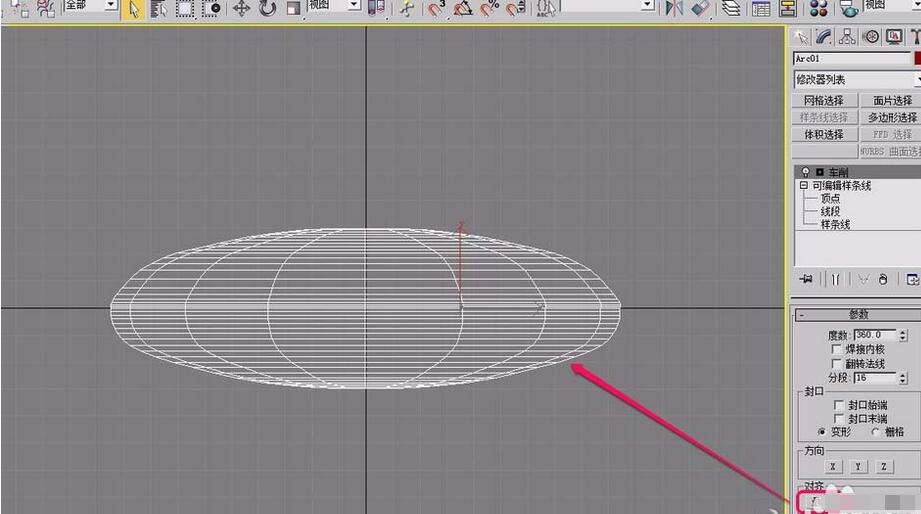The image size is (921, 514).
Task: Activate the Select and Scale tool
Action: tap(293, 9)
